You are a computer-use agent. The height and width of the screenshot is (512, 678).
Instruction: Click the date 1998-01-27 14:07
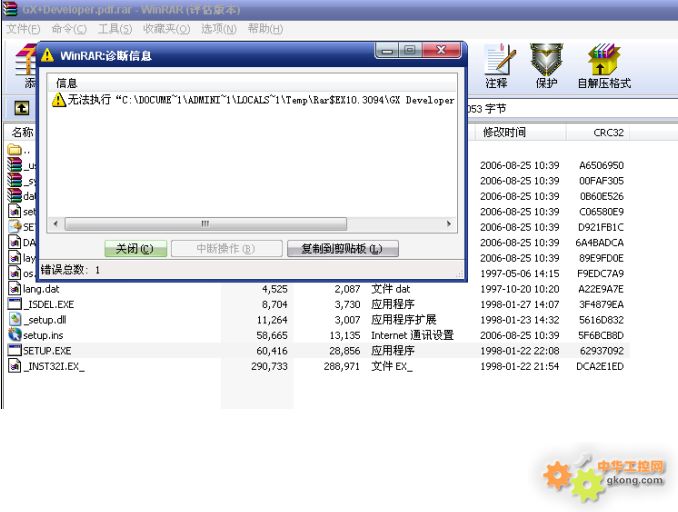pyautogui.click(x=520, y=304)
